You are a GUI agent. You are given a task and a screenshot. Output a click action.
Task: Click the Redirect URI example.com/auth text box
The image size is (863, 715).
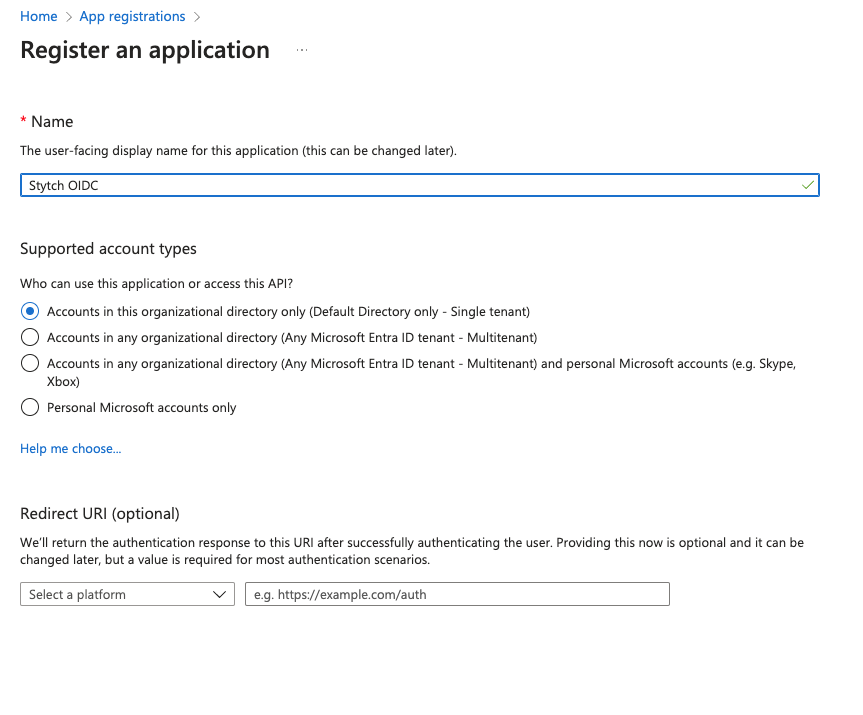click(457, 594)
